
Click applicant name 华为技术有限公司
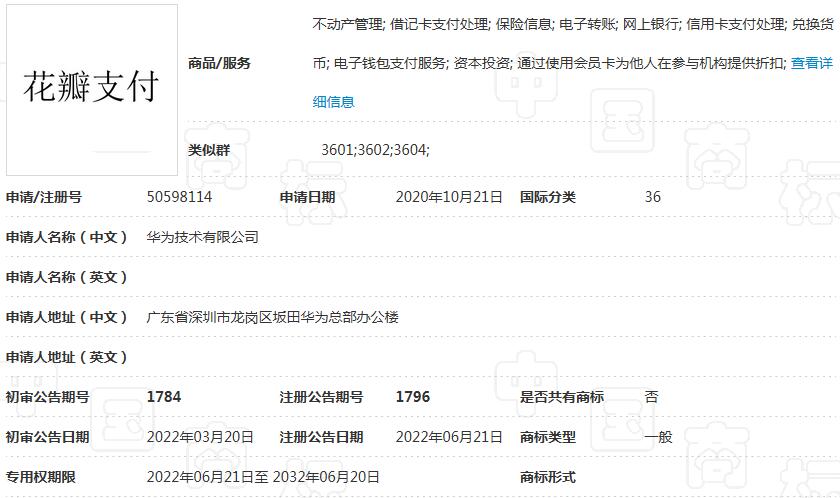202,237
